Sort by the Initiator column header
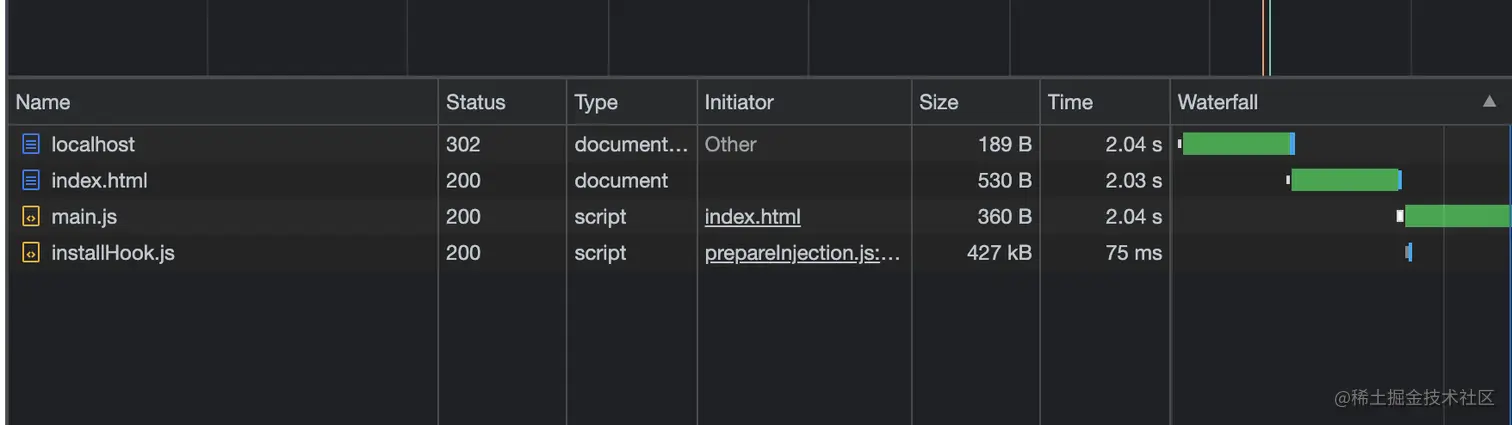1512x425 pixels. tap(739, 102)
